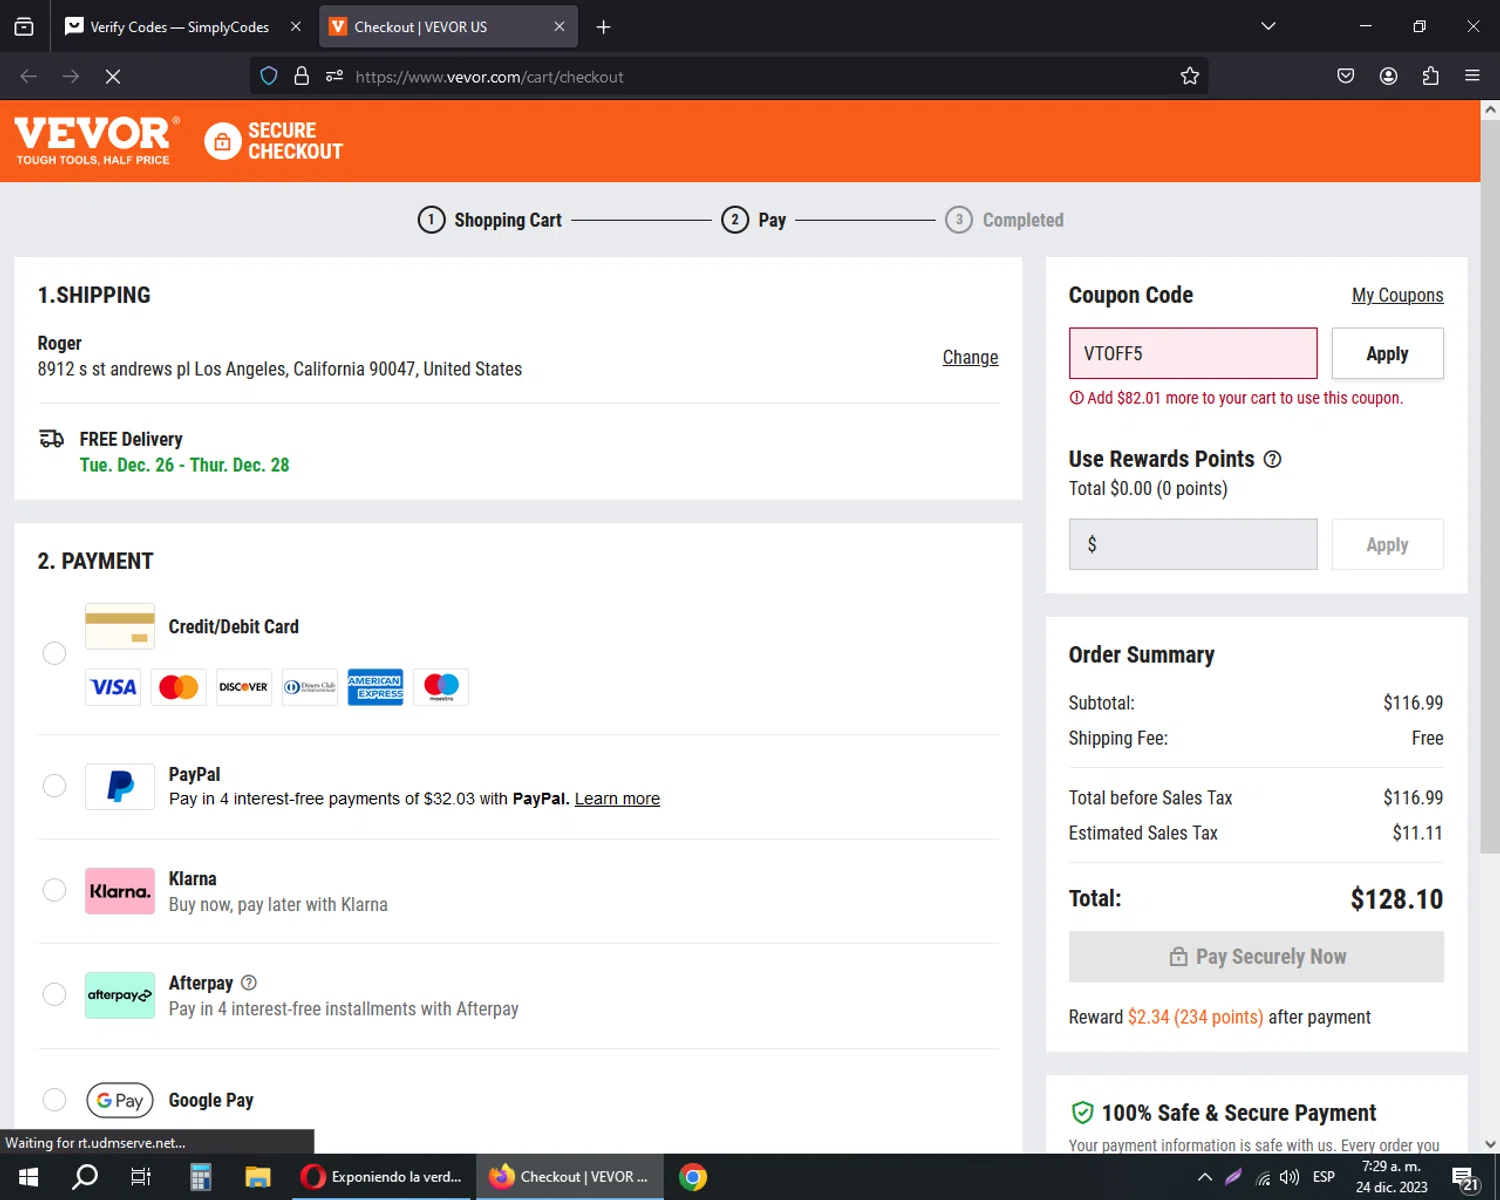Image resolution: width=1500 pixels, height=1200 pixels.
Task: Click the Afterpay help question mark icon
Action: pos(249,982)
